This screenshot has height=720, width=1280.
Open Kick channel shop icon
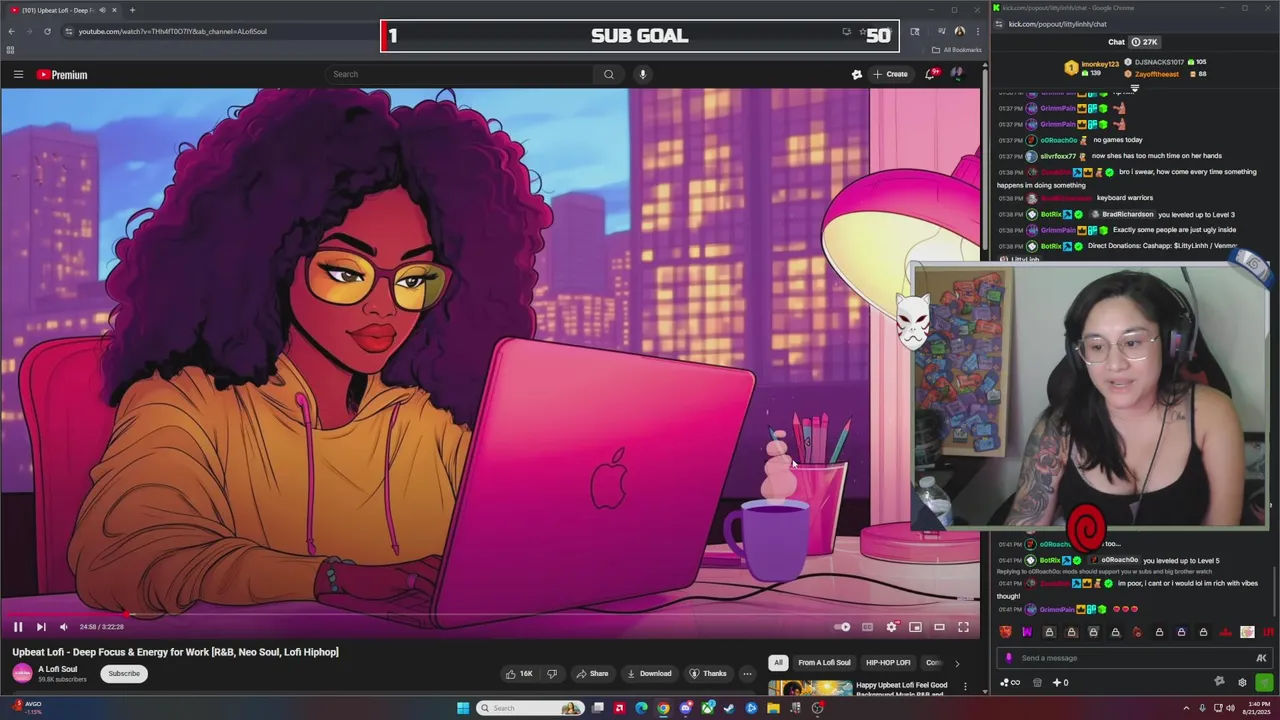(1037, 683)
